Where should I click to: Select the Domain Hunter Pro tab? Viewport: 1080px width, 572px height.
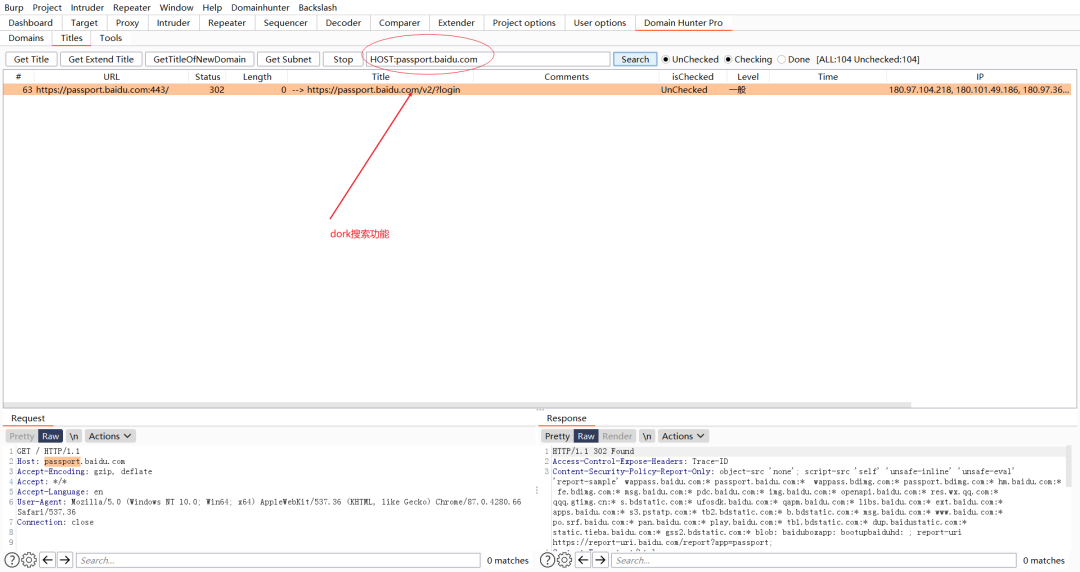coord(683,23)
